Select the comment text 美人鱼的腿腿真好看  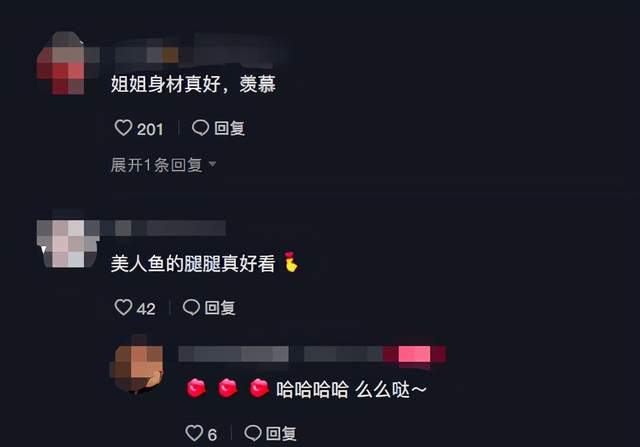coord(193,263)
